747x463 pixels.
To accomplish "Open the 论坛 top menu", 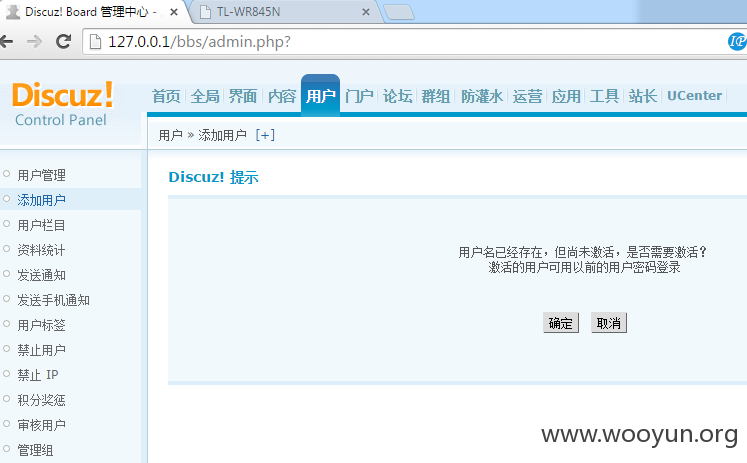I will [x=397, y=96].
